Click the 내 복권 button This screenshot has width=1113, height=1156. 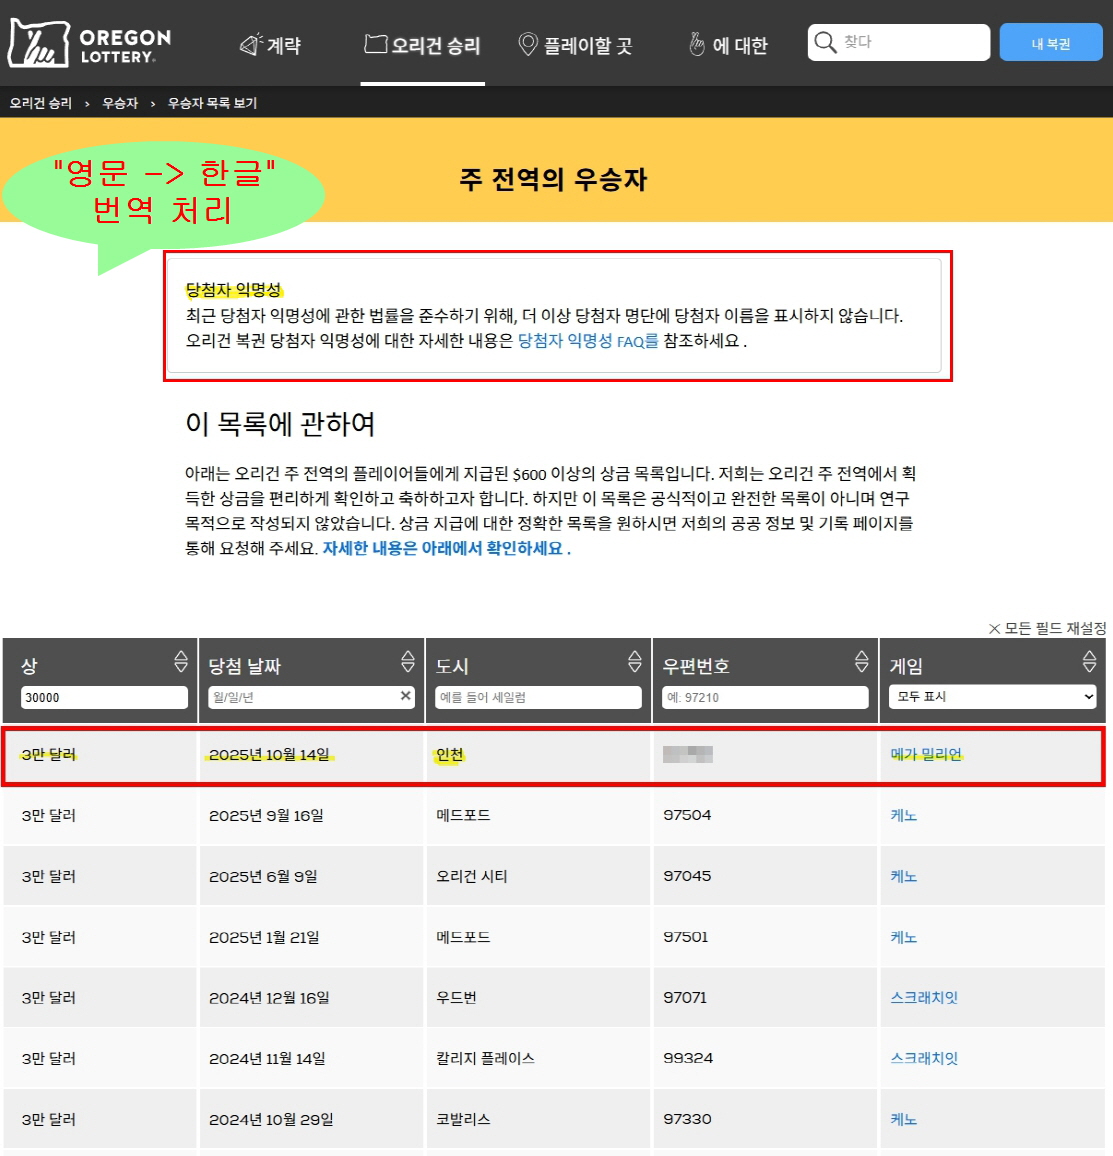1050,43
